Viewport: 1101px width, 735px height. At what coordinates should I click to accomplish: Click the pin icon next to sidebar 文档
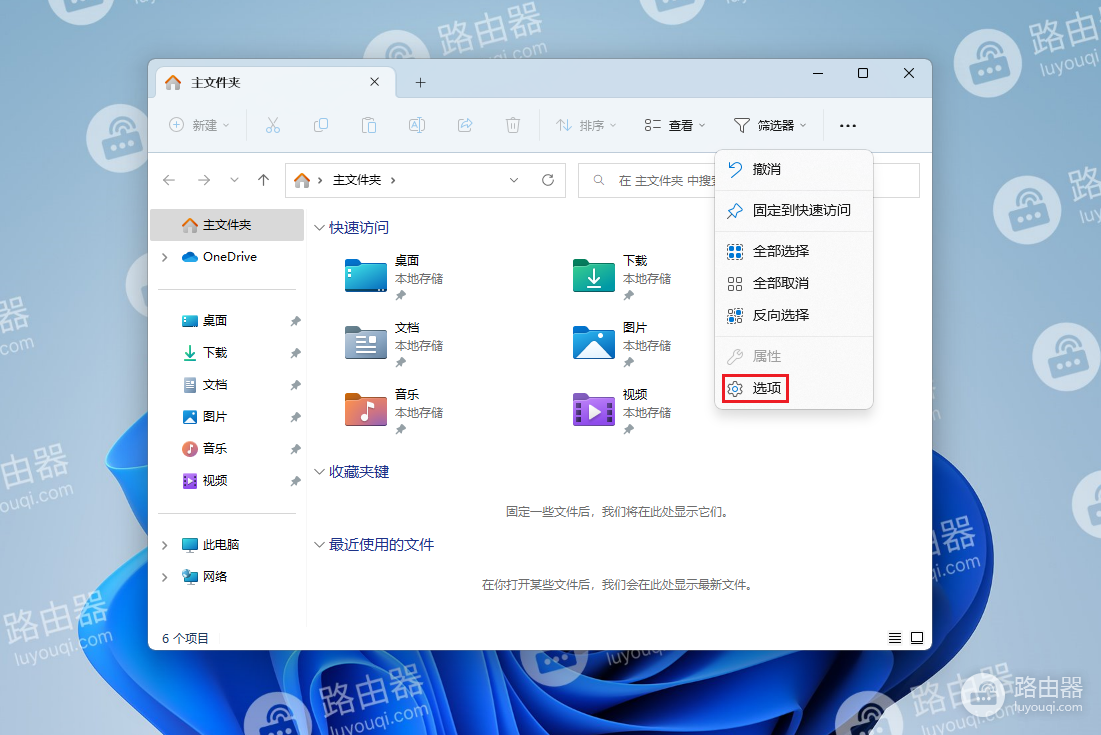(x=296, y=385)
